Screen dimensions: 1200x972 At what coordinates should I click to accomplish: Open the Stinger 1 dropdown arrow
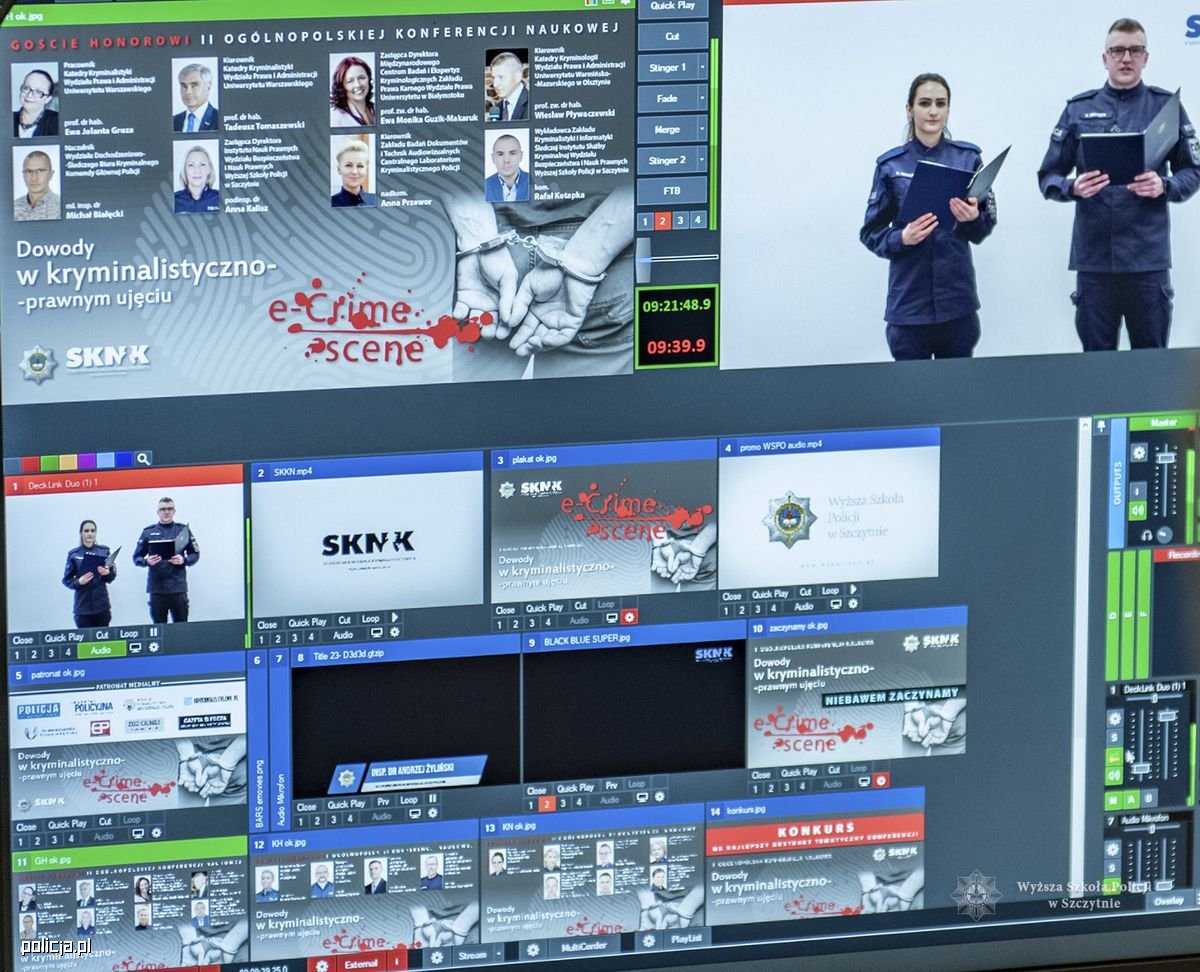coord(702,67)
